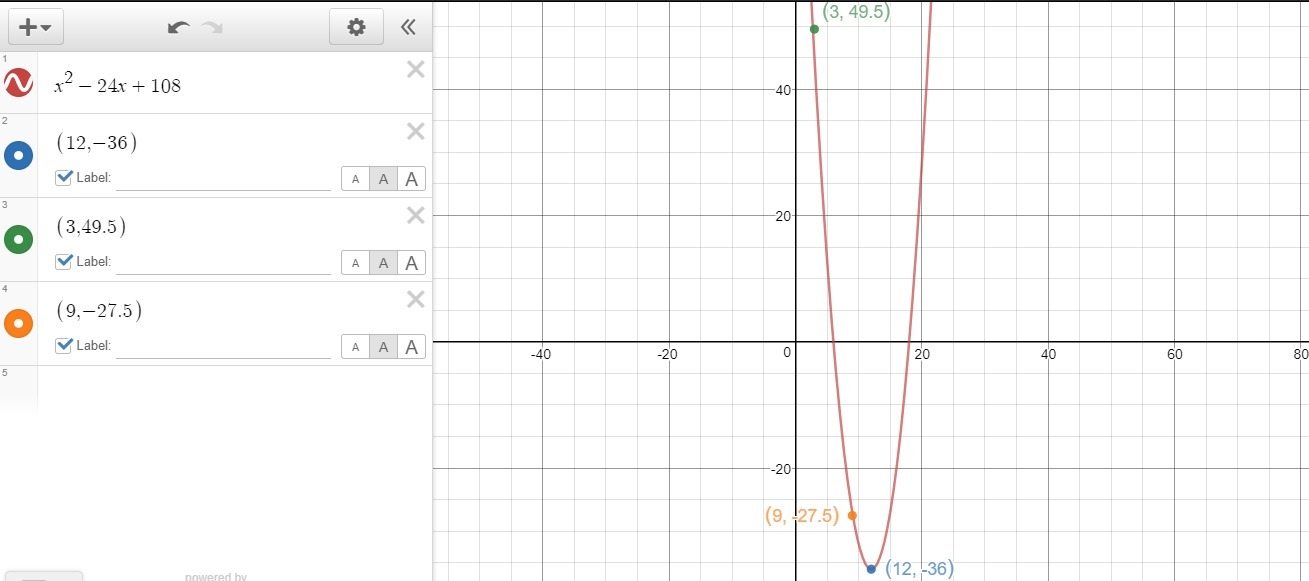
Task: Toggle the blue point (12,-36) color icon
Action: pyautogui.click(x=19, y=156)
